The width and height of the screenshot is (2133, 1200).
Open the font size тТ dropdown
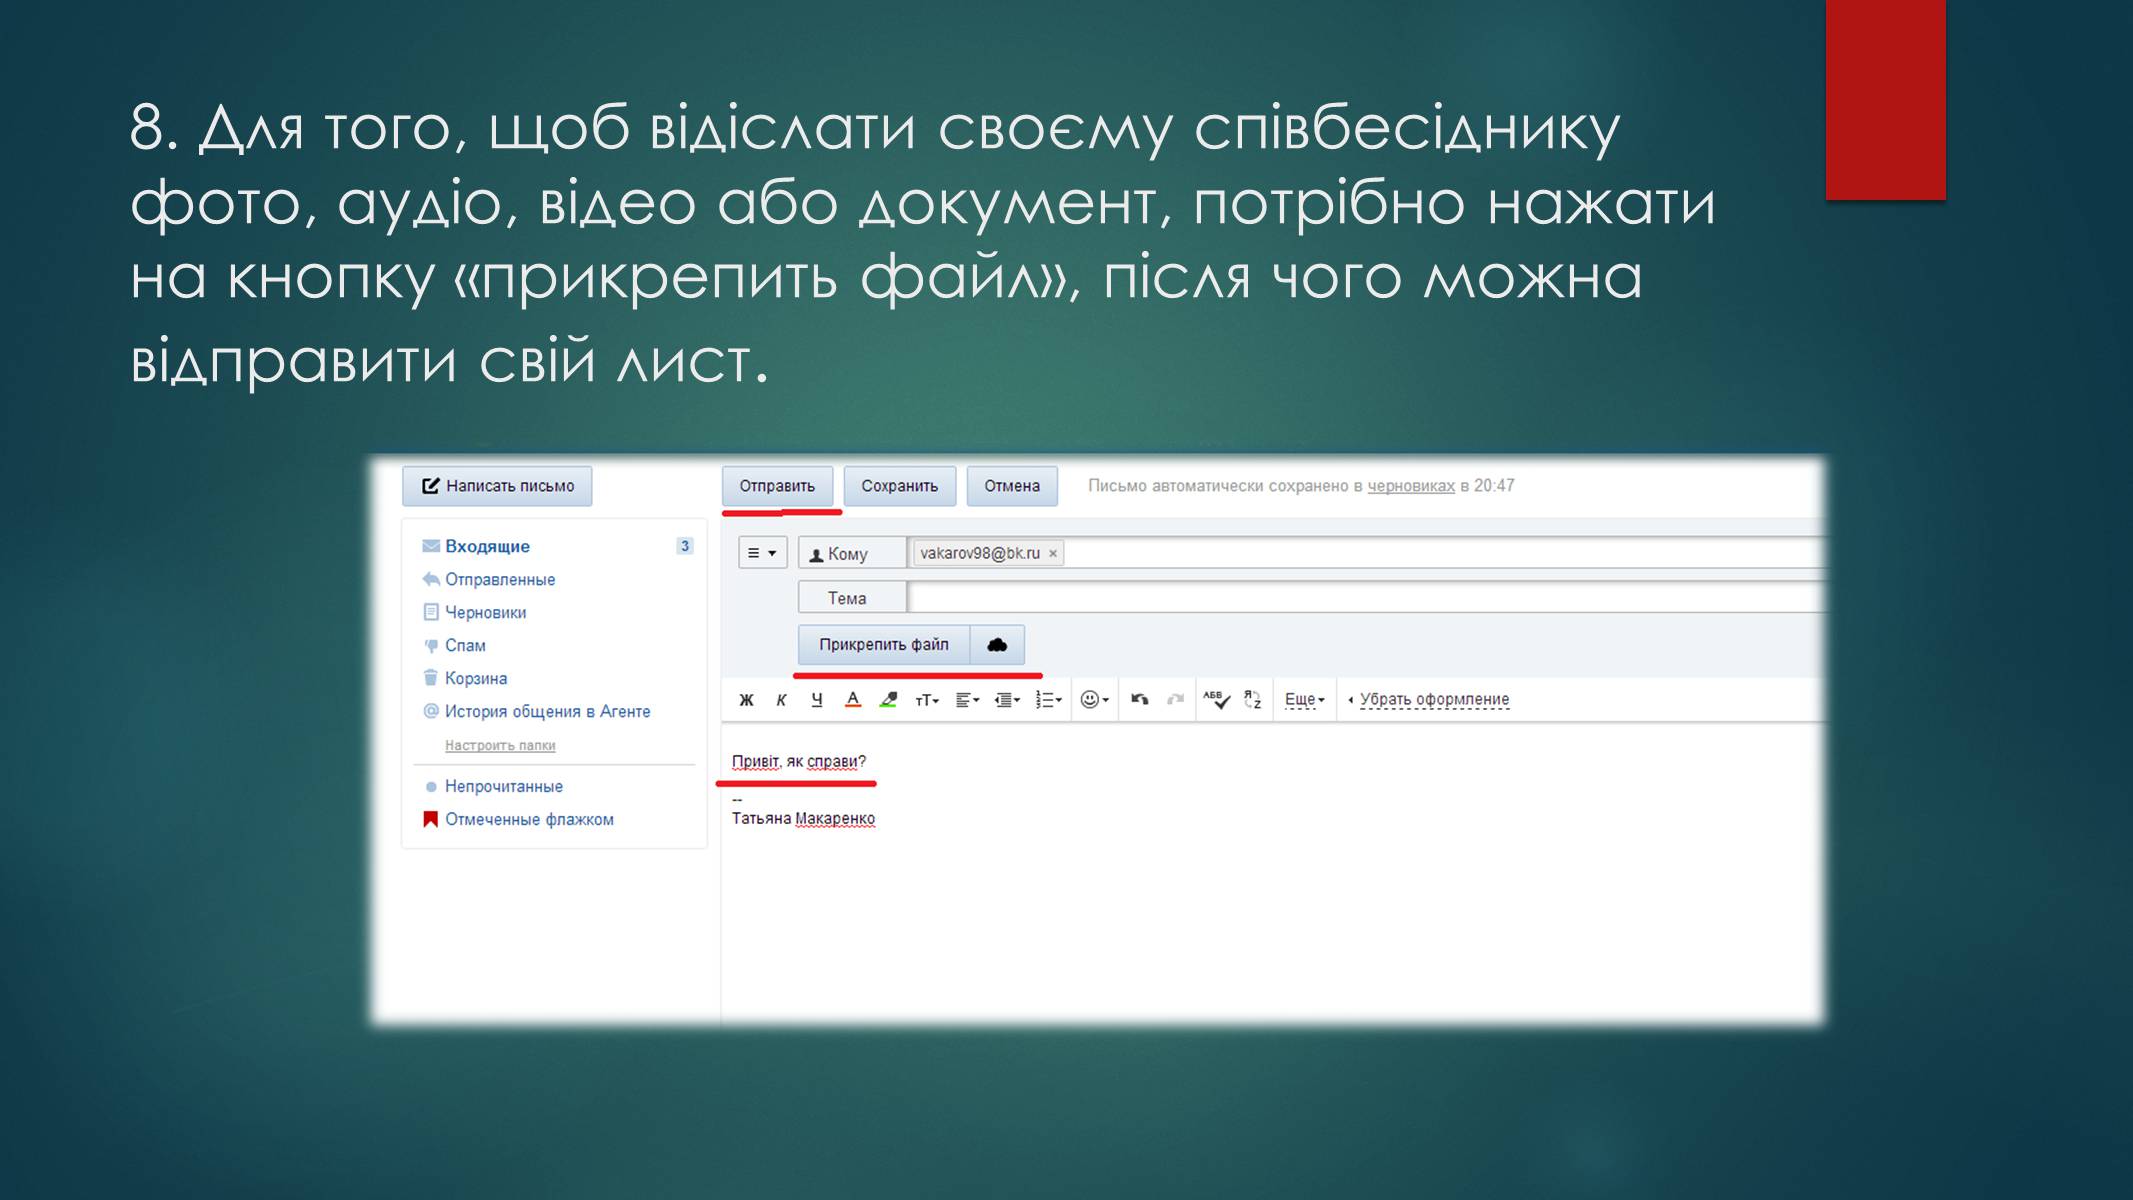[927, 700]
